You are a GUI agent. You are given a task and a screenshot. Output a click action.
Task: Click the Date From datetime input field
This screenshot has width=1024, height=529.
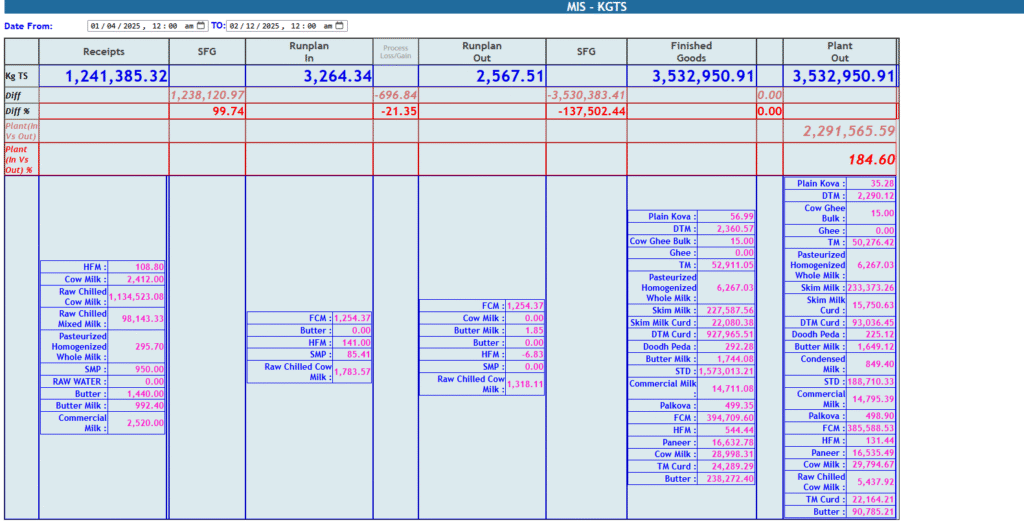click(140, 26)
